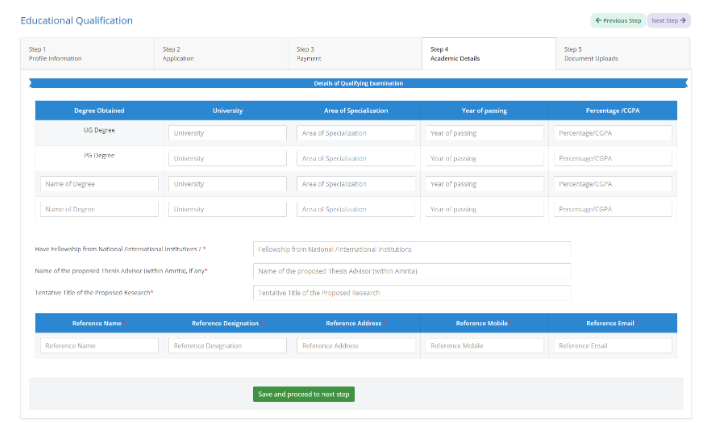The width and height of the screenshot is (712, 423).
Task: Open Step 5 Document Uploads tab
Action: click(x=622, y=53)
